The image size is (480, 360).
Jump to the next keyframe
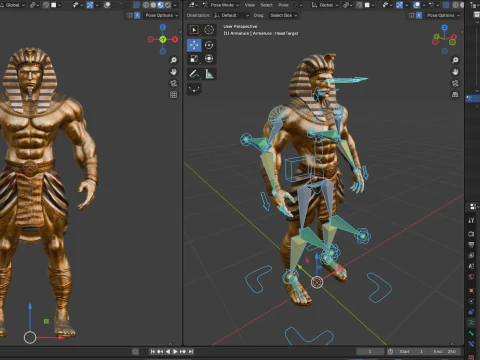tap(183, 351)
